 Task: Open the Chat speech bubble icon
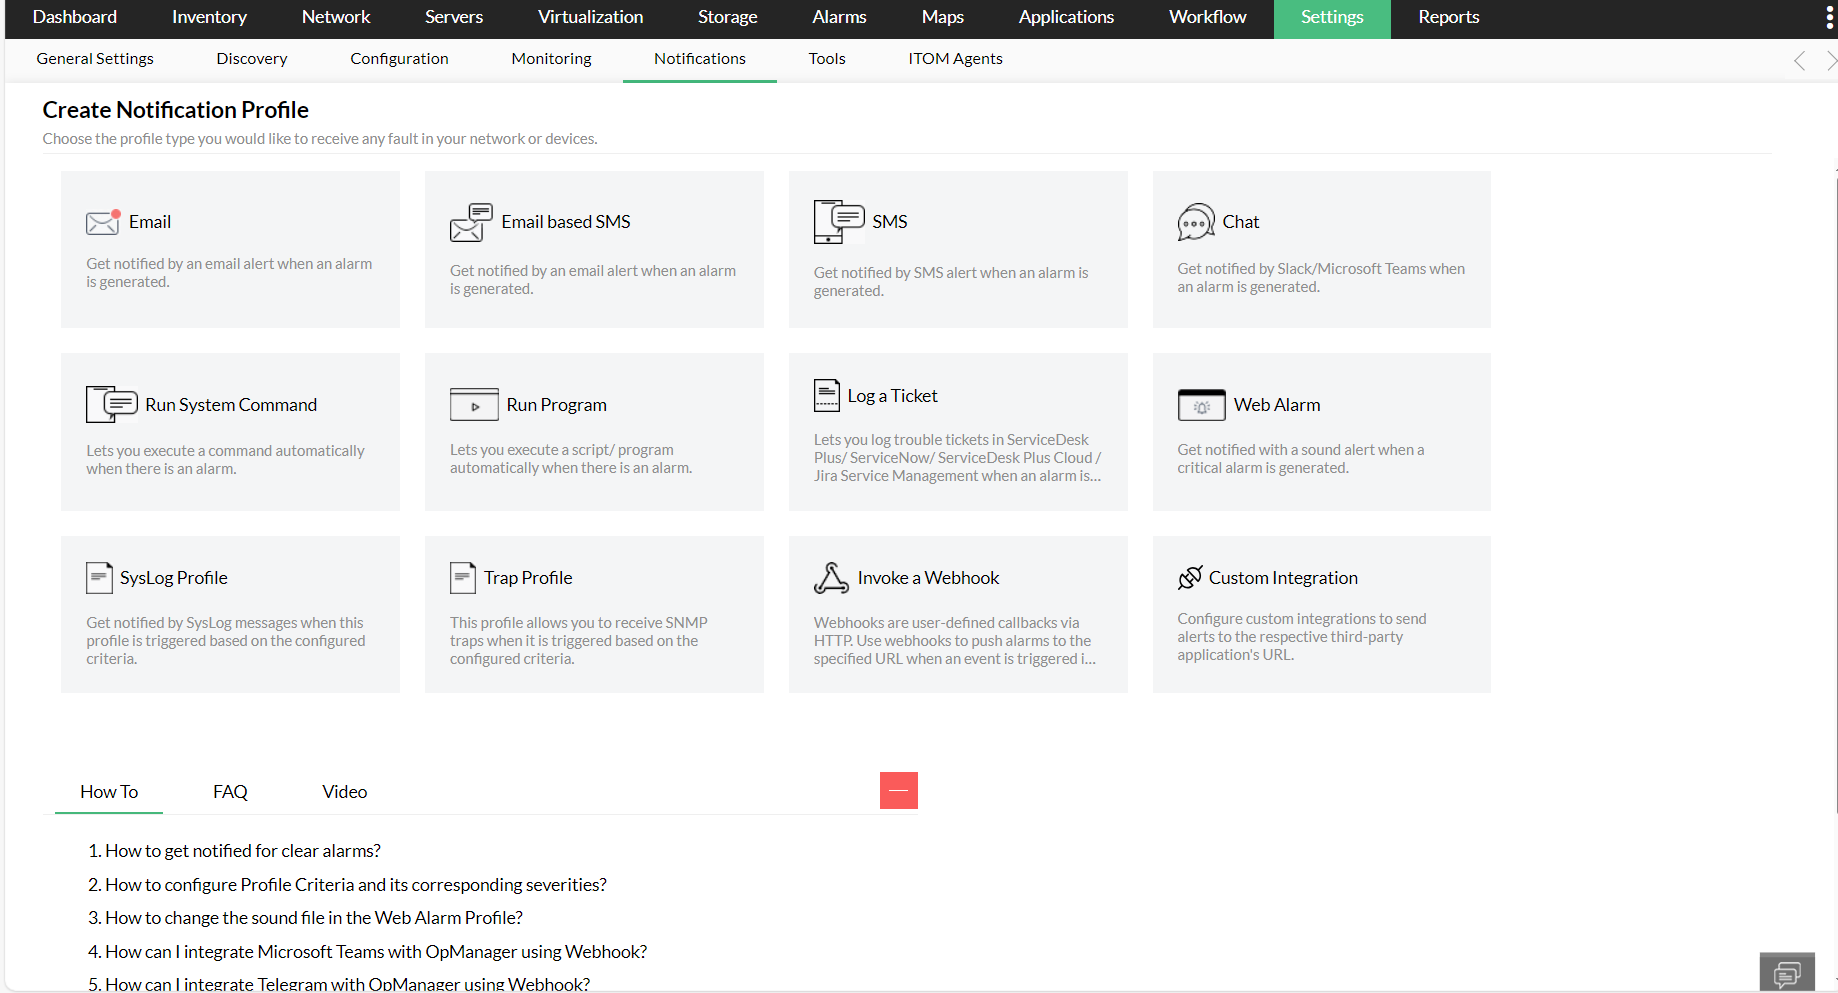click(1194, 221)
